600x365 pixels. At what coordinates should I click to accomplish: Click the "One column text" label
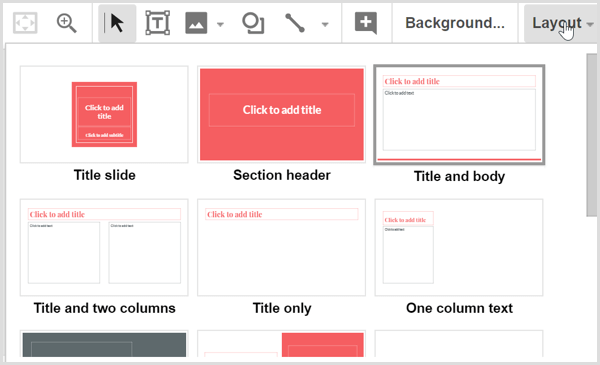(x=459, y=308)
